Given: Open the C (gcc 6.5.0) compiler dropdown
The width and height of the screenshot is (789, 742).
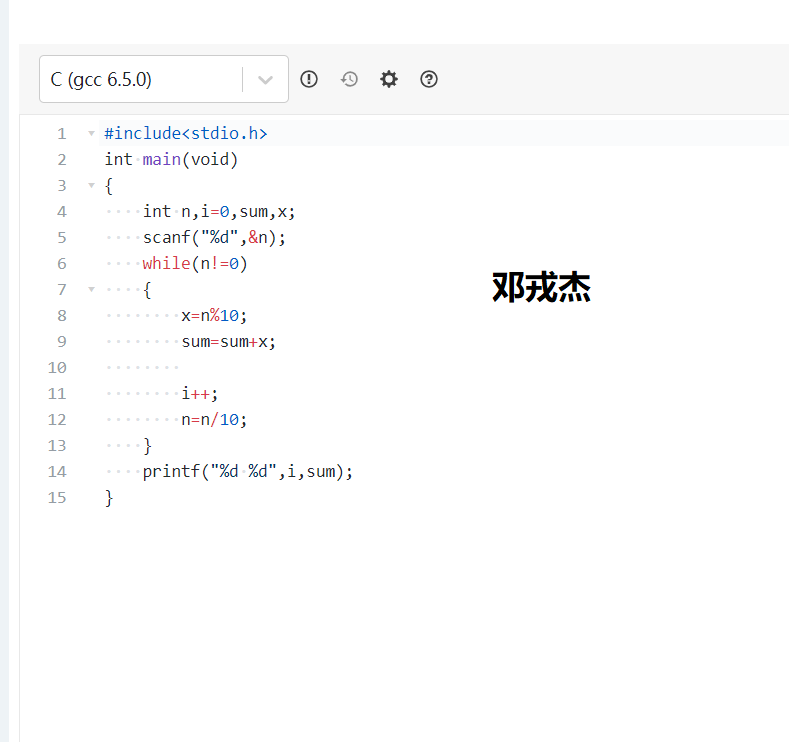Looking at the screenshot, I should tap(164, 79).
